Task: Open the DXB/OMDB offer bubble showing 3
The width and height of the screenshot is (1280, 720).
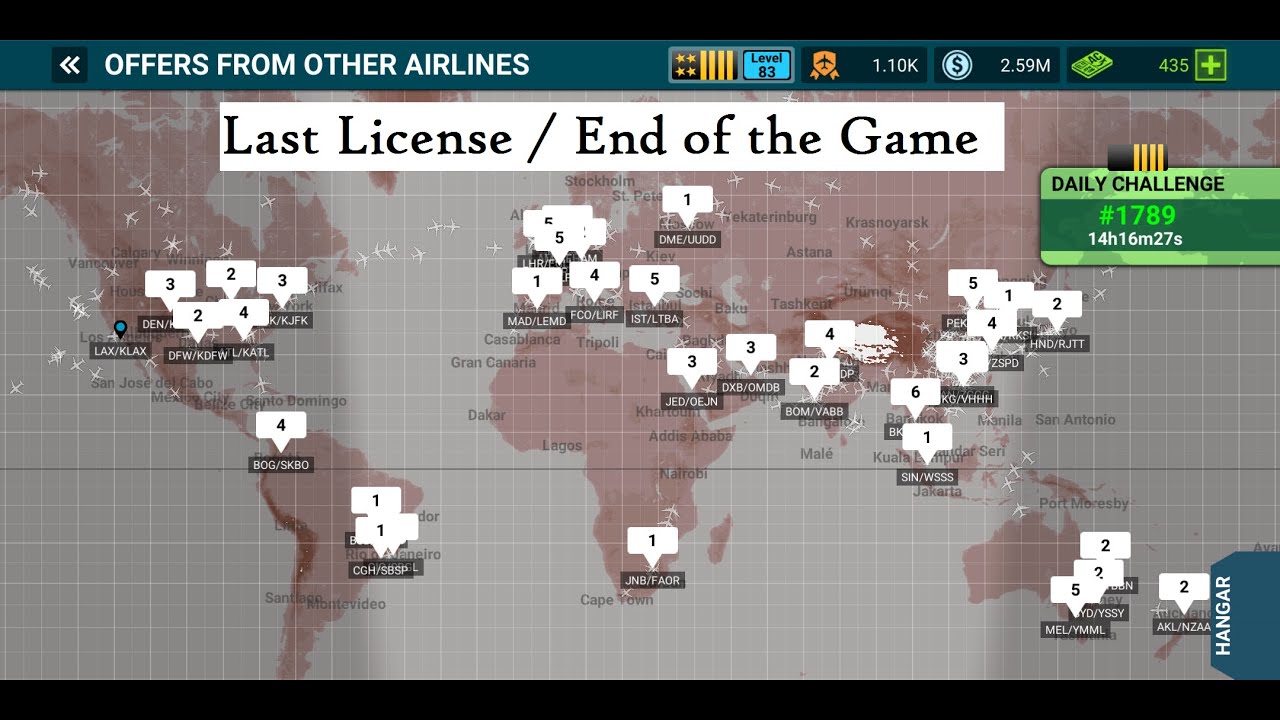Action: pos(750,351)
